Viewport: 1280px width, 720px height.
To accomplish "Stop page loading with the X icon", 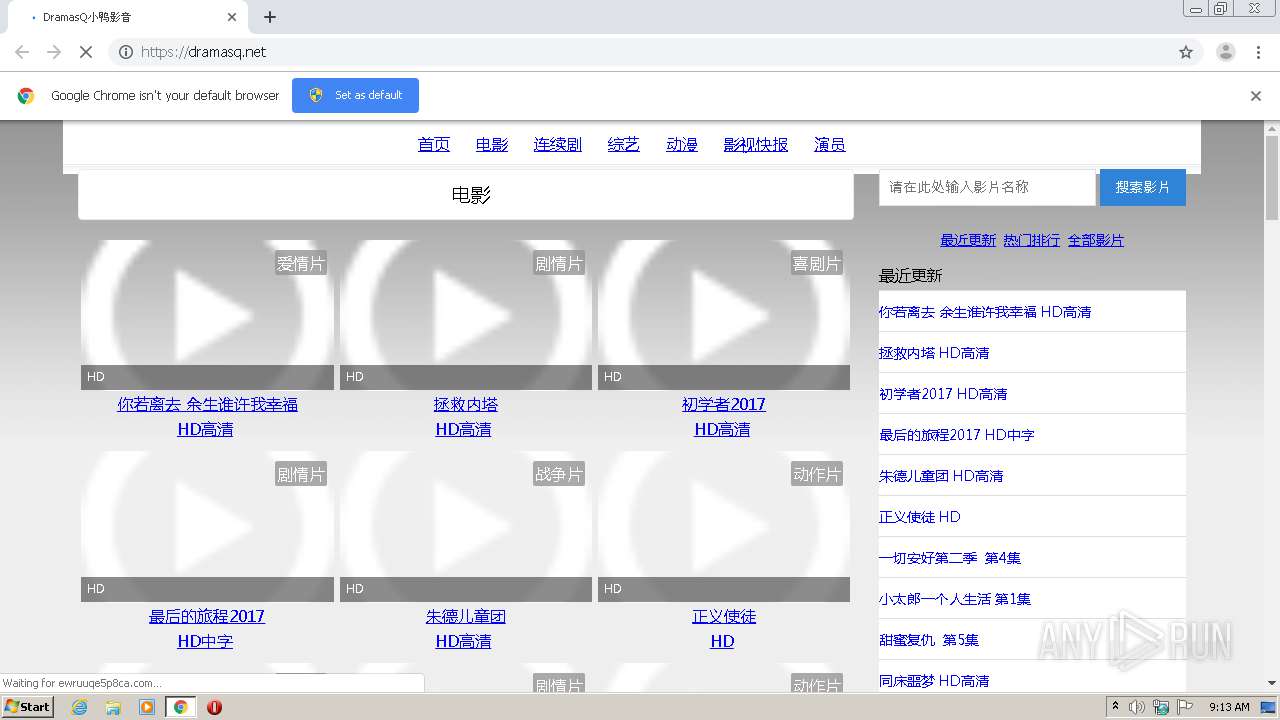I will pos(86,52).
